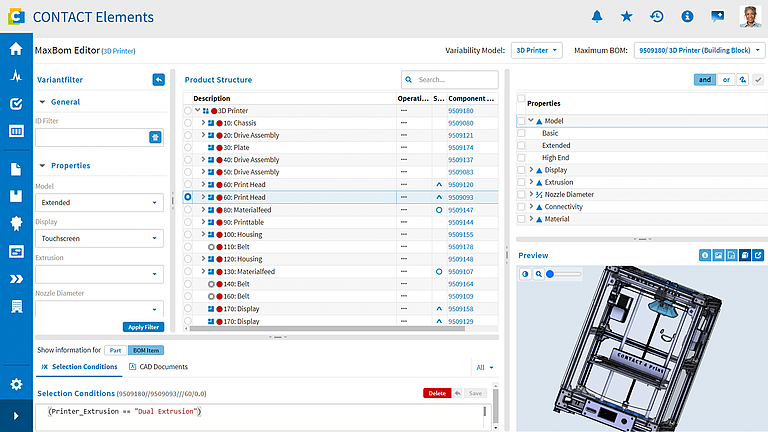The height and width of the screenshot is (432, 768).
Task: Click the preview info icon
Action: coord(704,255)
